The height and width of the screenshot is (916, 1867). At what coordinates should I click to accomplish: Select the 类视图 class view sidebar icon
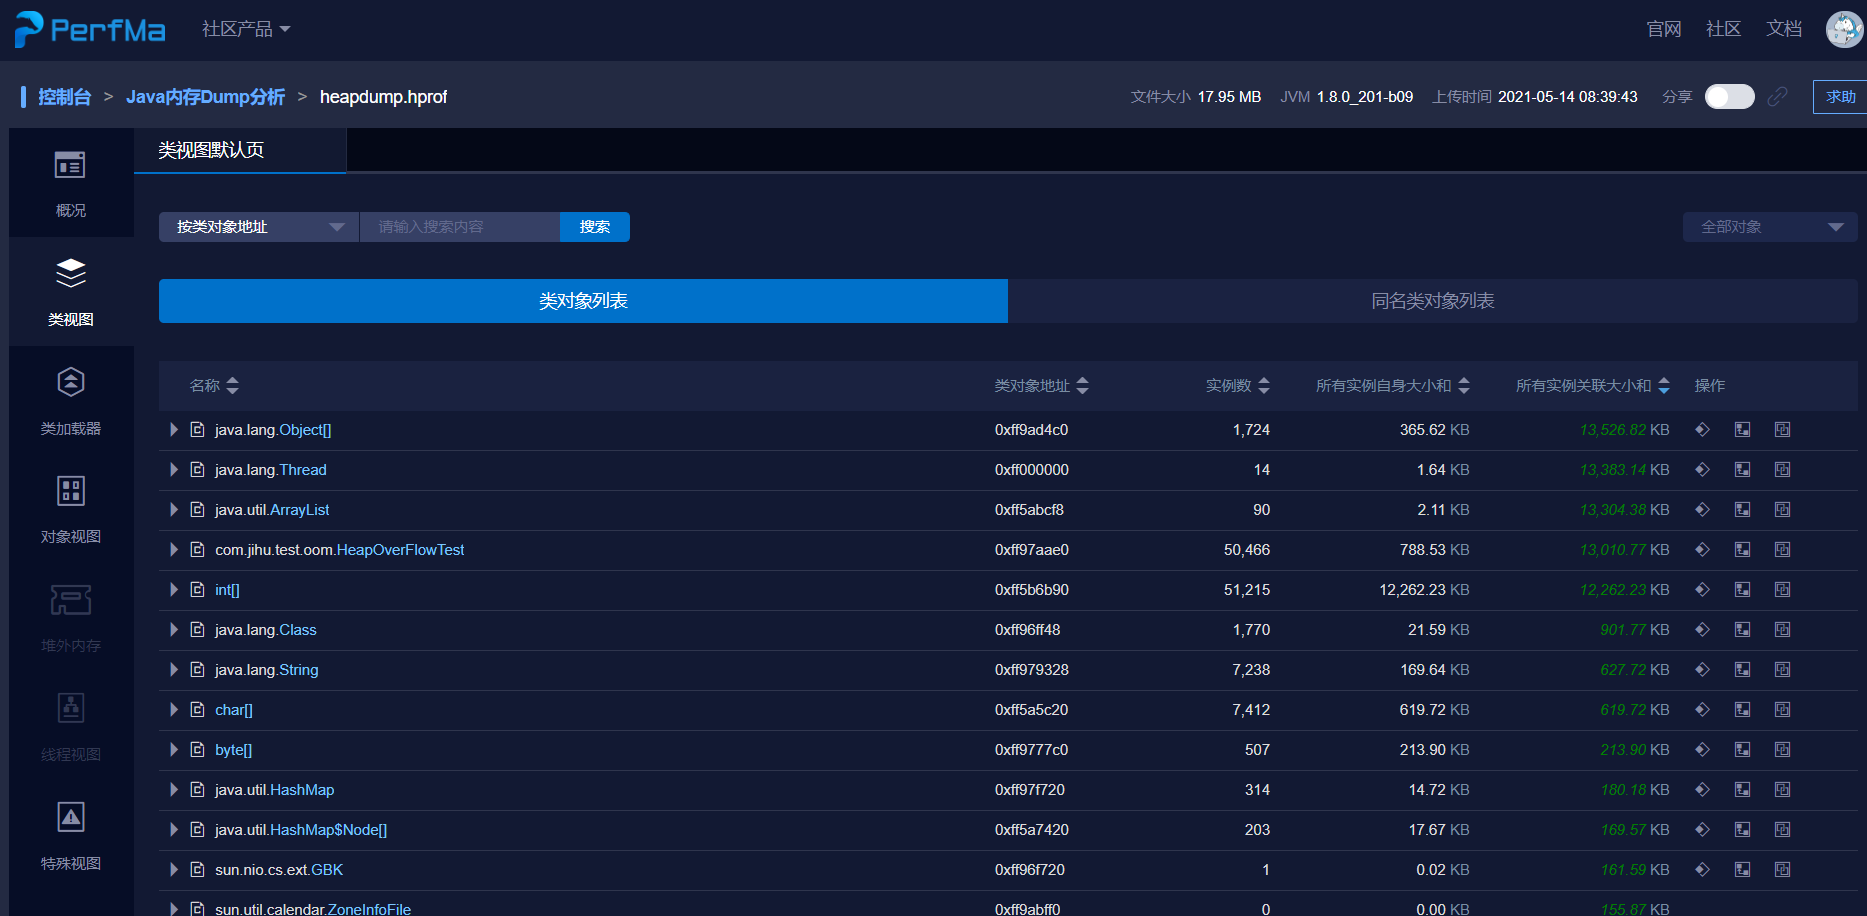[70, 273]
